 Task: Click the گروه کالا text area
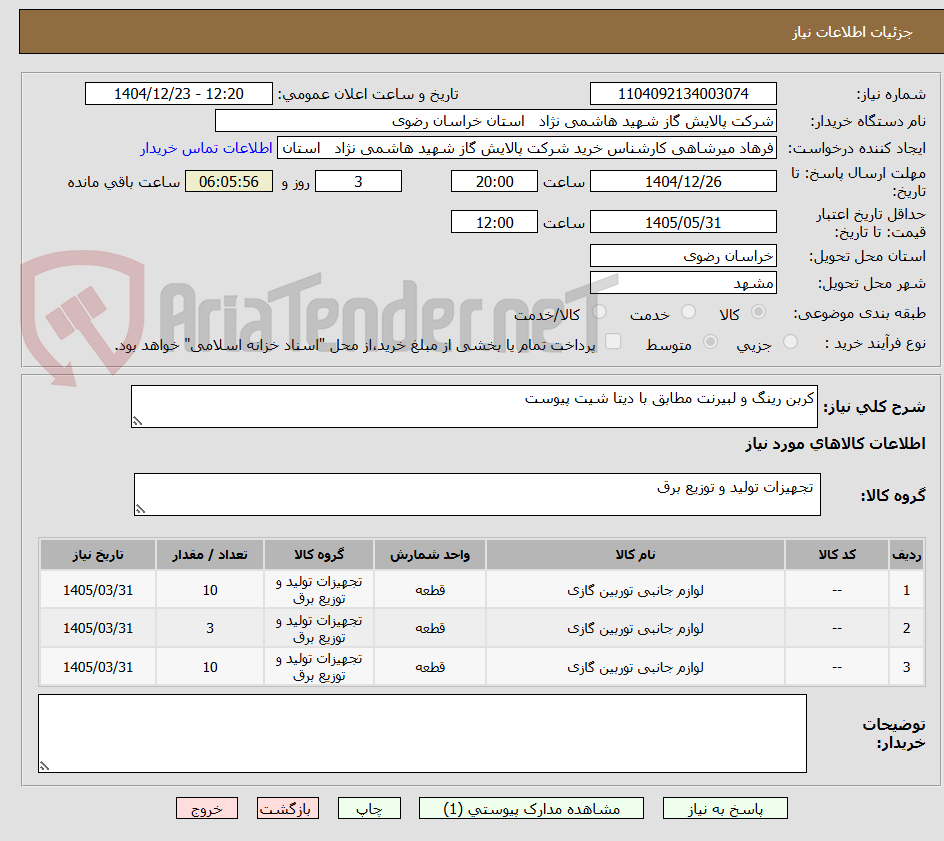point(477,494)
